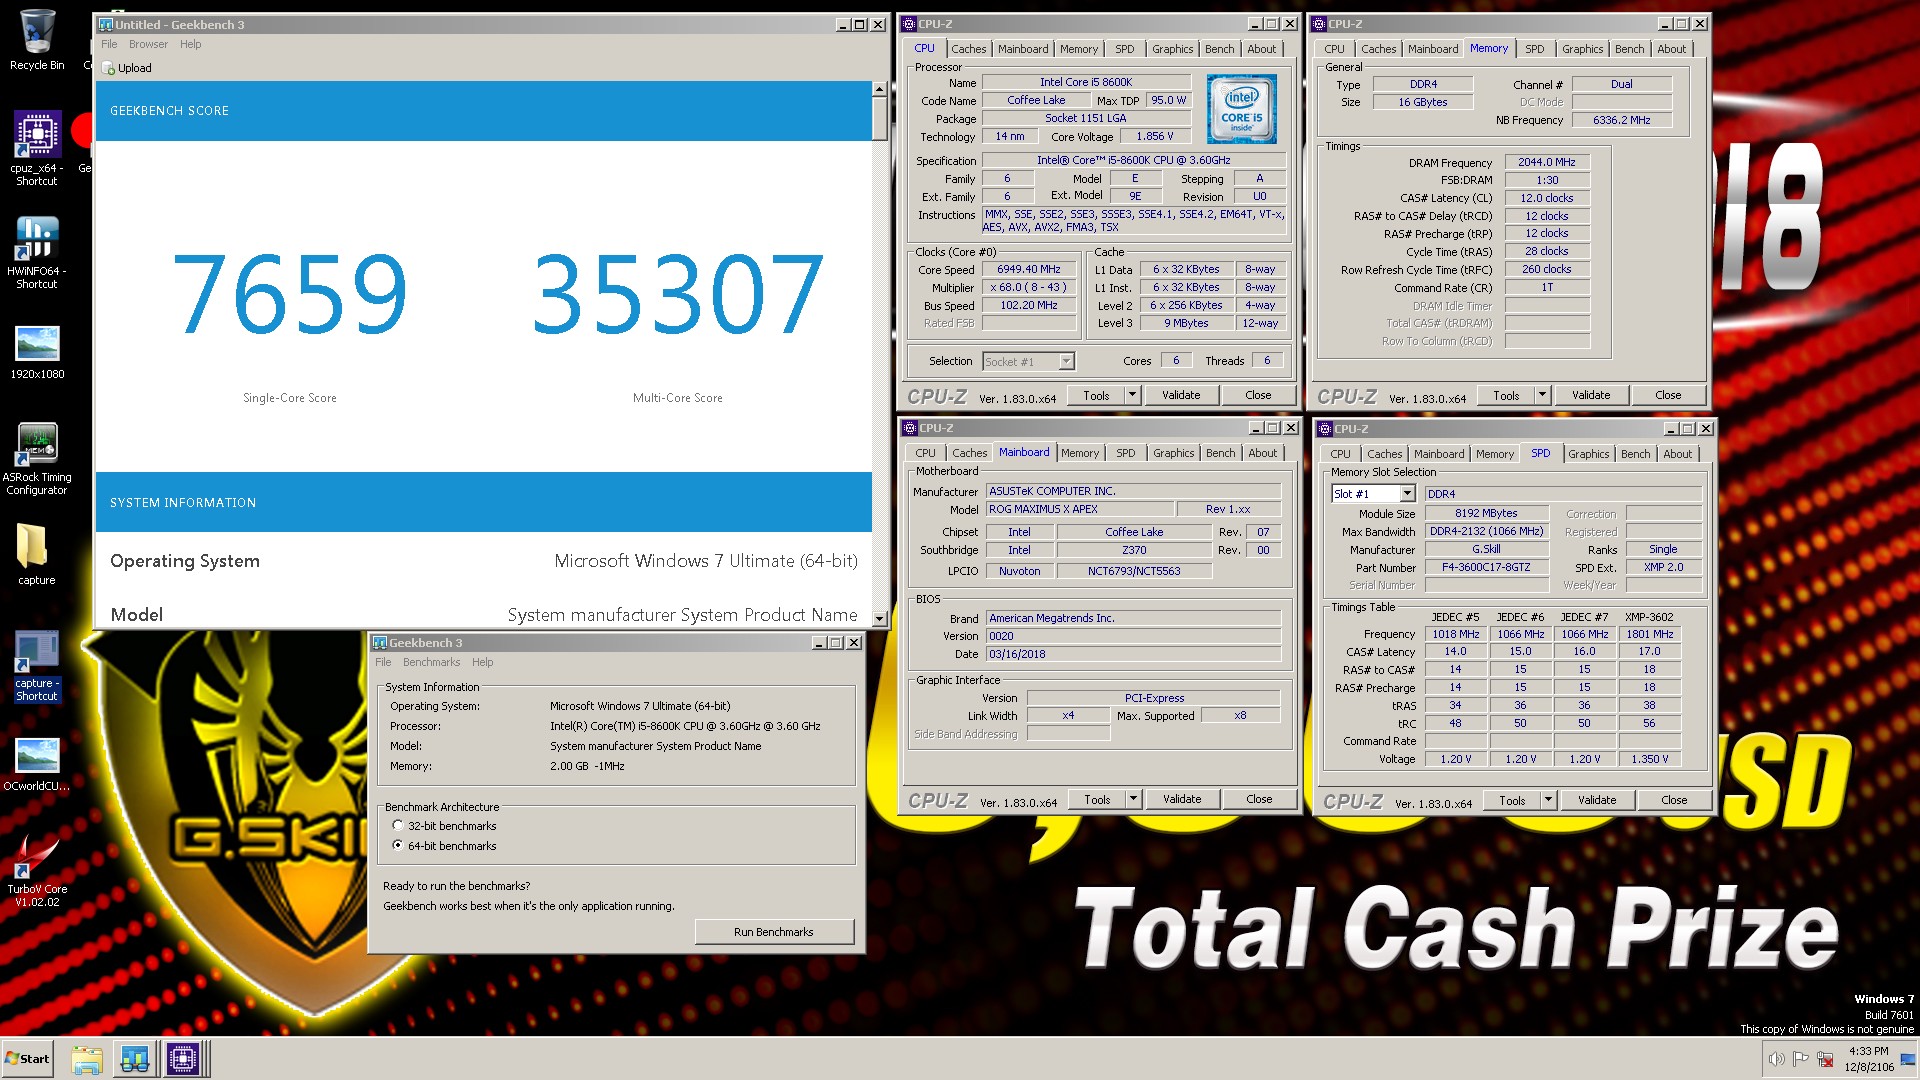
Task: Click the Single-Core Score 7659
Action: tap(290, 293)
